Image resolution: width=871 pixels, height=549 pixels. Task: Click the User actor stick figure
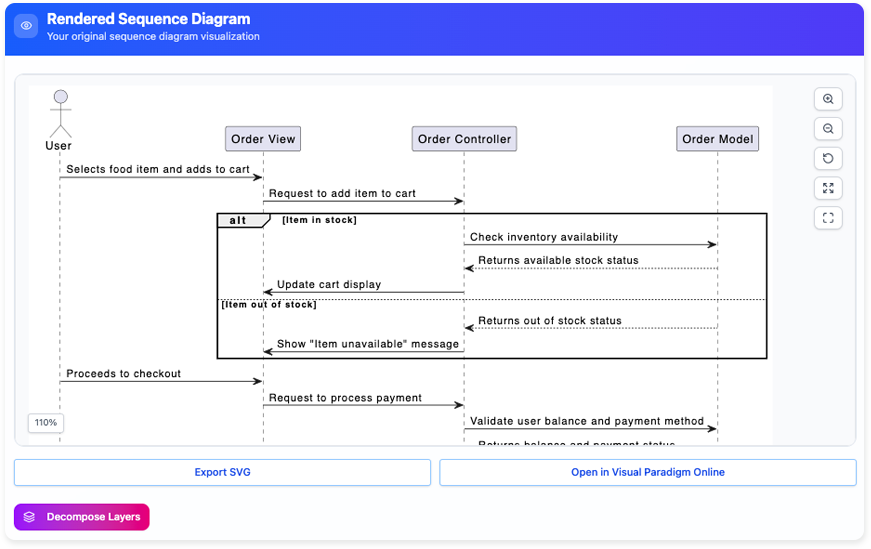point(60,113)
